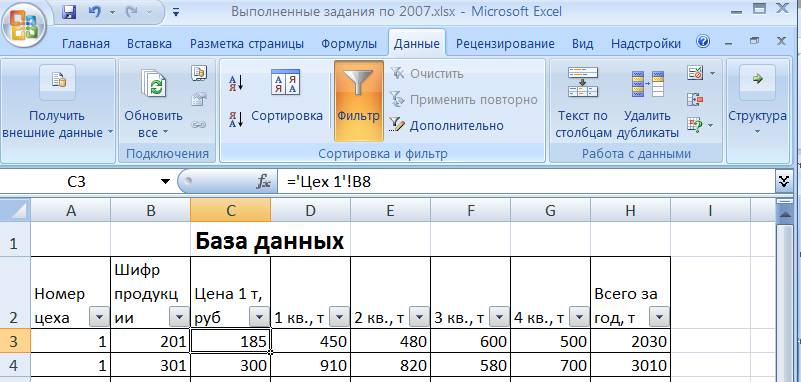Image resolution: width=801 pixels, height=382 pixels.
Task: Open the Name Box dropdown arrow
Action: [x=165, y=182]
